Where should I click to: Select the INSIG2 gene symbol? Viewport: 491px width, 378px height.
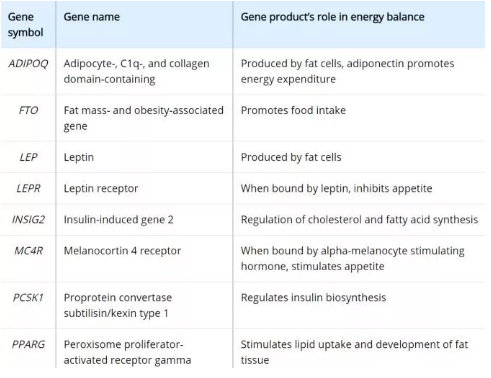coord(28,219)
